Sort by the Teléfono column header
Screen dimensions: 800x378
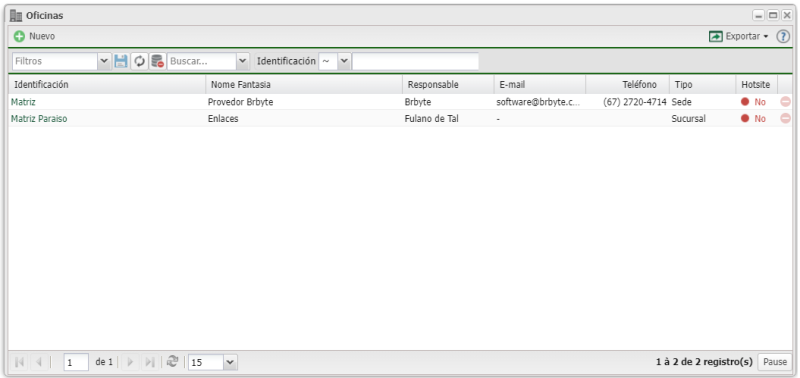(x=628, y=85)
